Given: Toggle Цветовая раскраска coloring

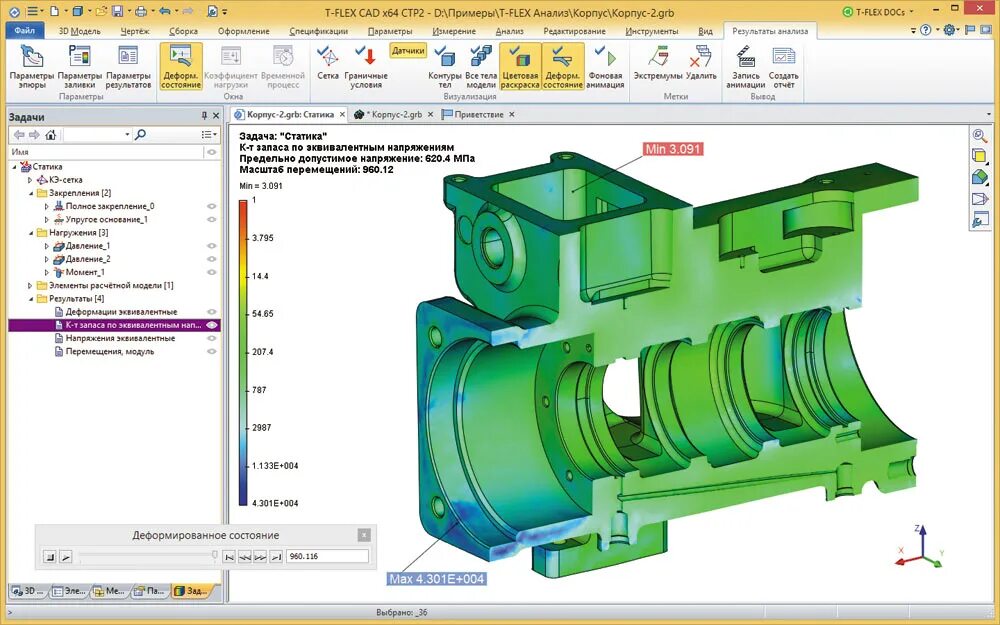Looking at the screenshot, I should (520, 67).
